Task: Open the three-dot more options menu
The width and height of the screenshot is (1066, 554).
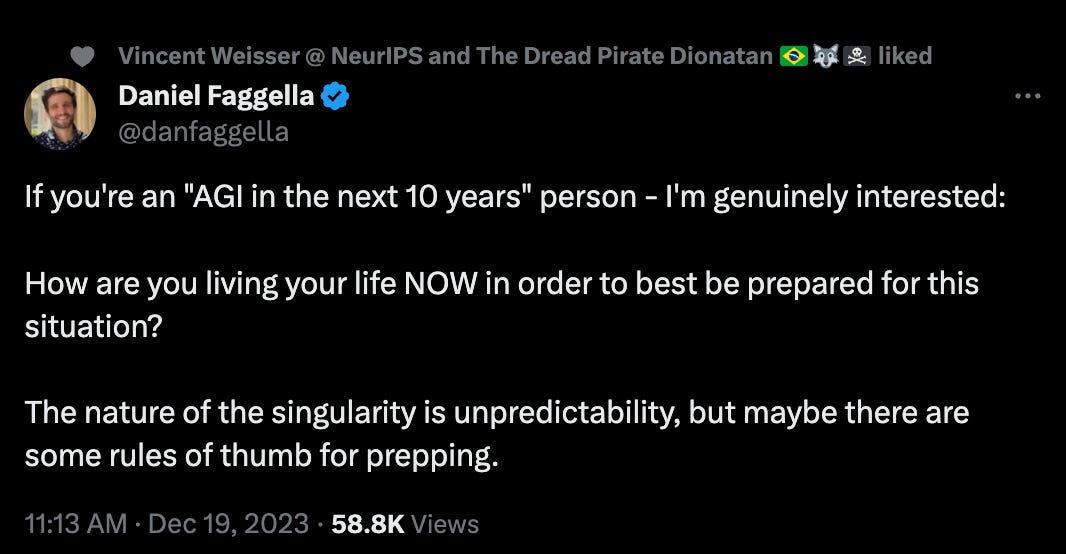Action: point(1028,97)
